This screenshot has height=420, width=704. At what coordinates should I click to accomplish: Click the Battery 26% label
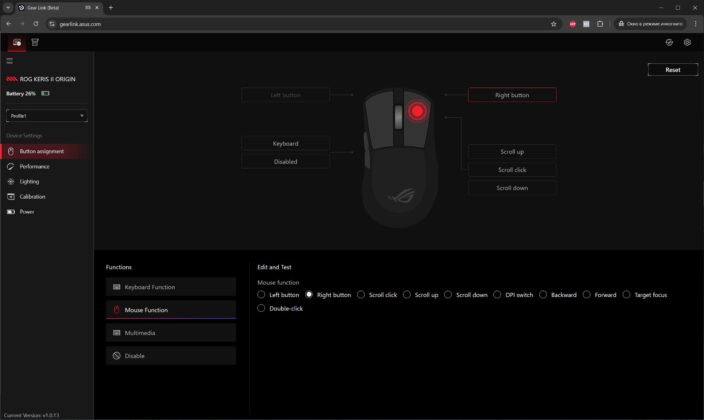pos(21,93)
